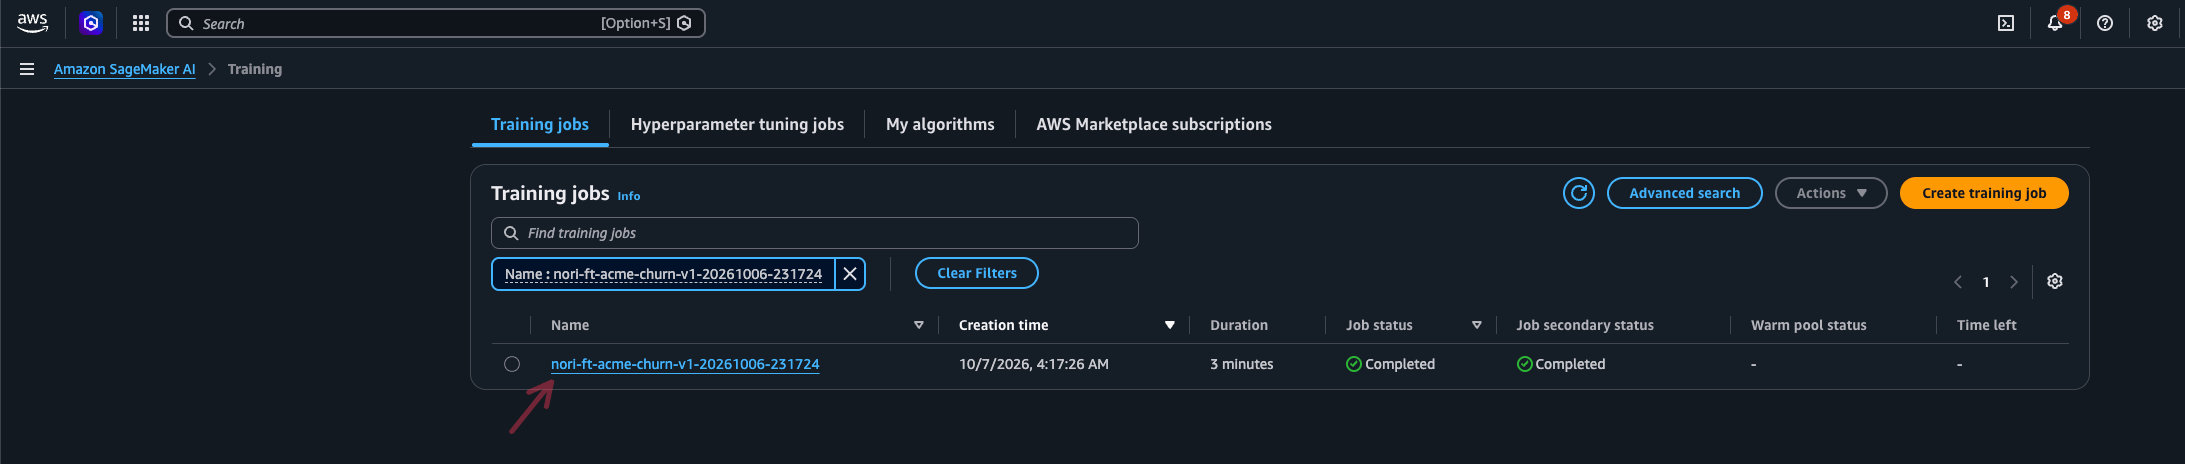Viewport: 2185px width, 464px height.
Task: Open the Actions dropdown
Action: pyautogui.click(x=1831, y=193)
